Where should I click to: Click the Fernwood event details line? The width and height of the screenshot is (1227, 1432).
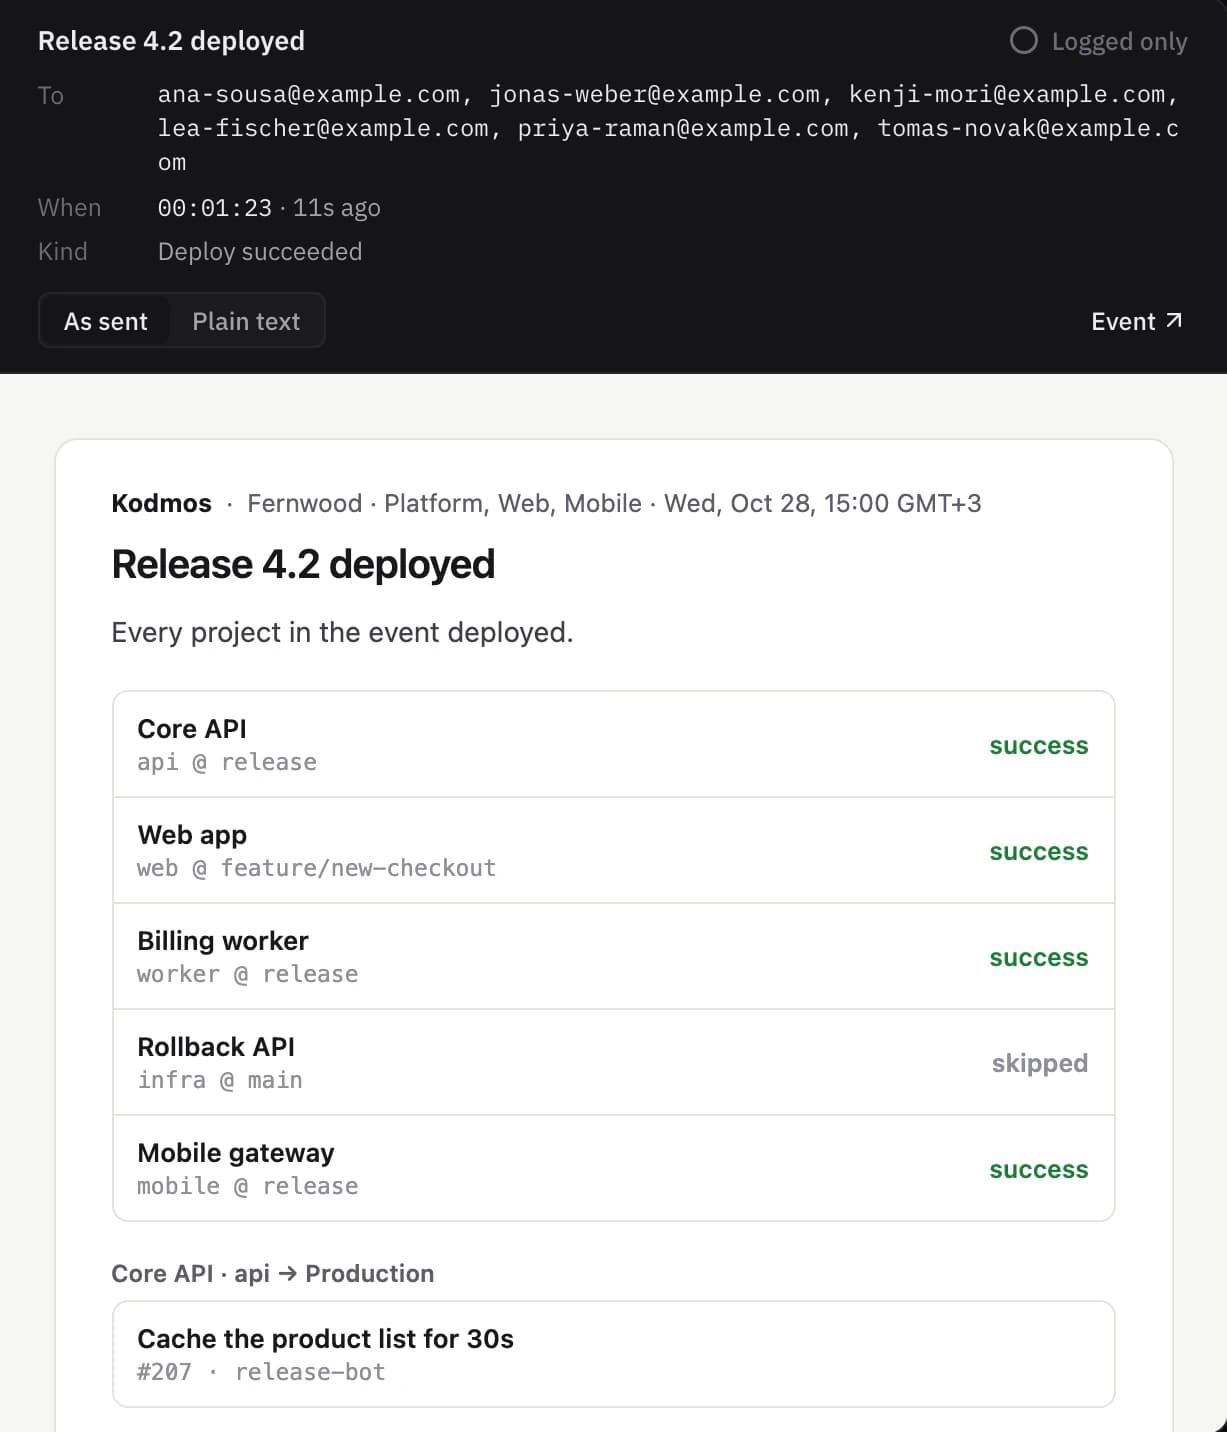[614, 503]
